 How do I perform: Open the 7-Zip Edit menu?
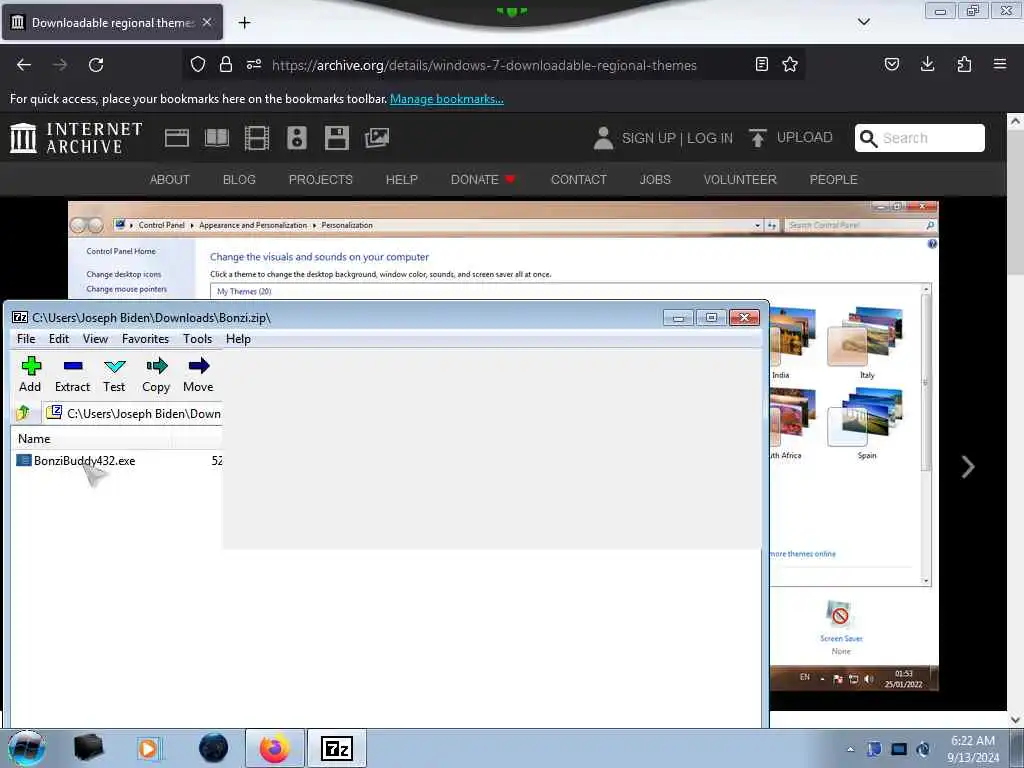(x=59, y=339)
